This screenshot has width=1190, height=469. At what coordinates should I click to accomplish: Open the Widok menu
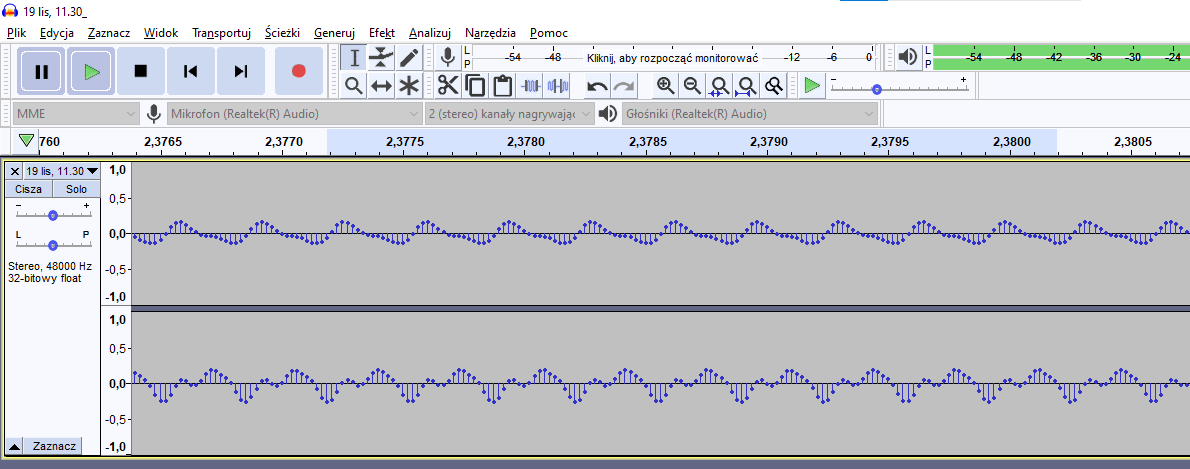click(x=161, y=33)
